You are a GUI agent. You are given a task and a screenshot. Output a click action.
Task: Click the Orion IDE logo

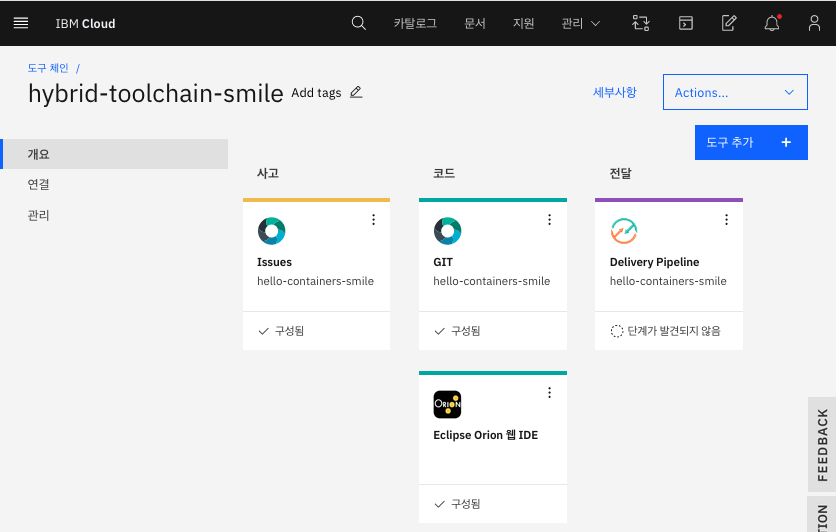pyautogui.click(x=447, y=405)
